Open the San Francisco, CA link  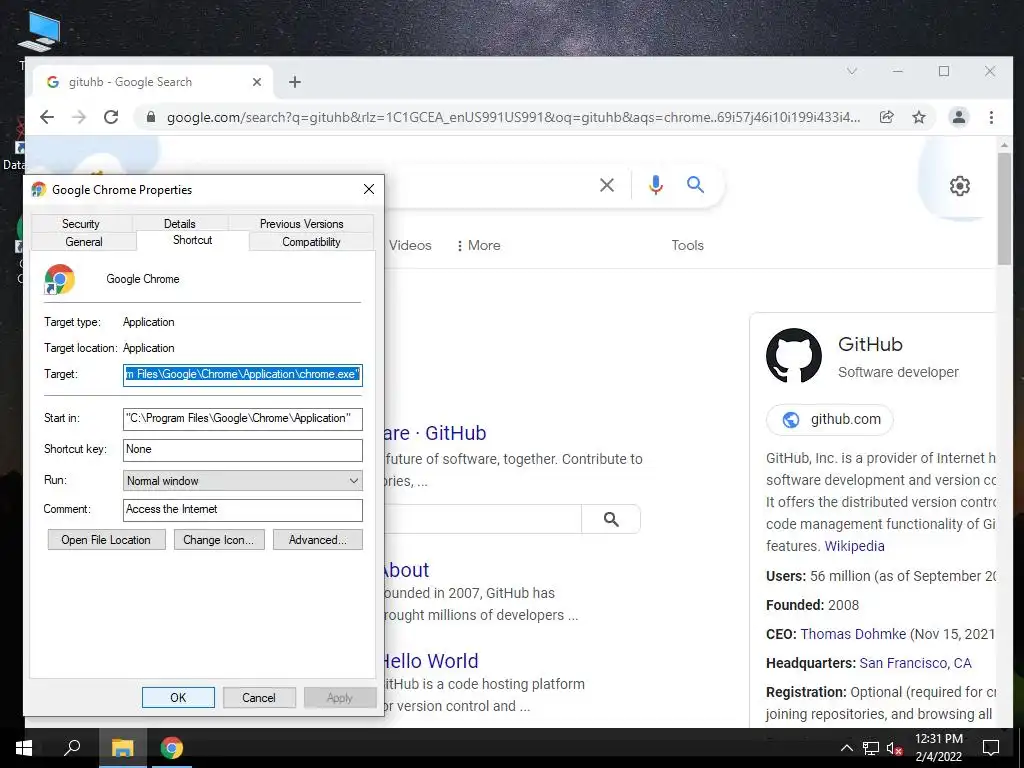click(915, 664)
